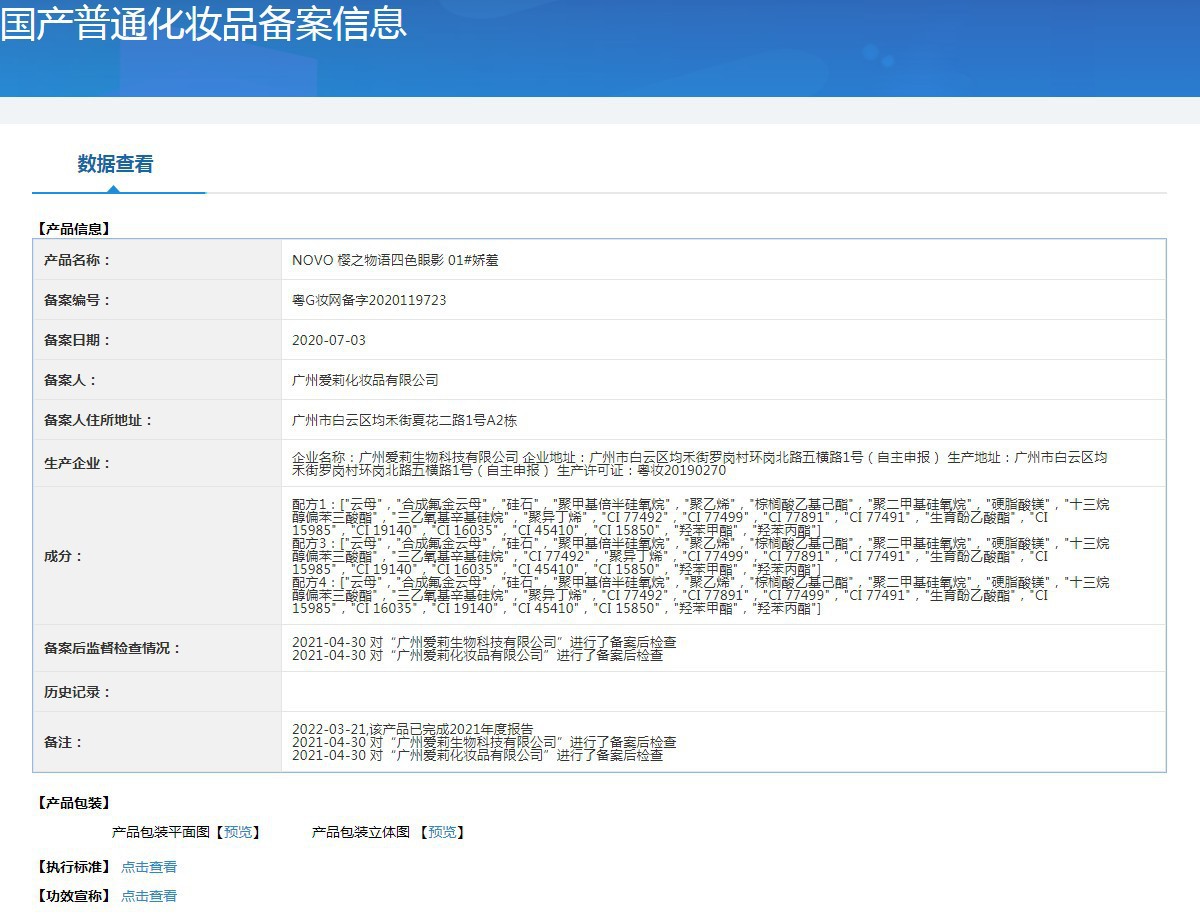Open 预览 link for 产品包装平面图
The image size is (1200, 922).
[238, 832]
